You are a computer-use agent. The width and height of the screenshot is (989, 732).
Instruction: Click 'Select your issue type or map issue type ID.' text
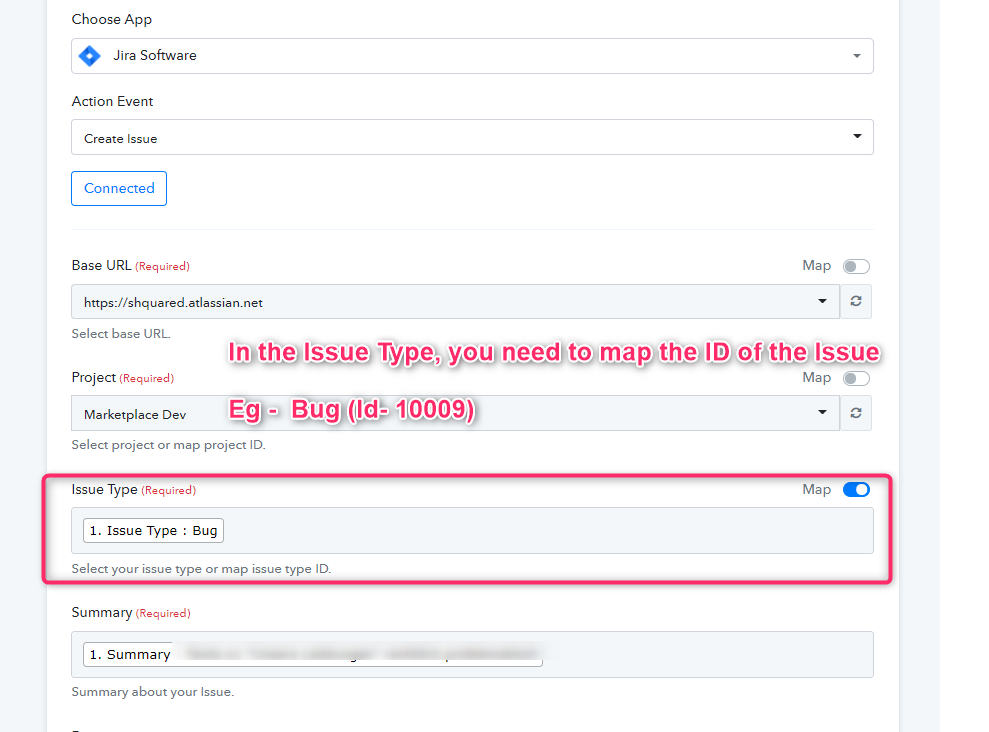pyautogui.click(x=201, y=569)
